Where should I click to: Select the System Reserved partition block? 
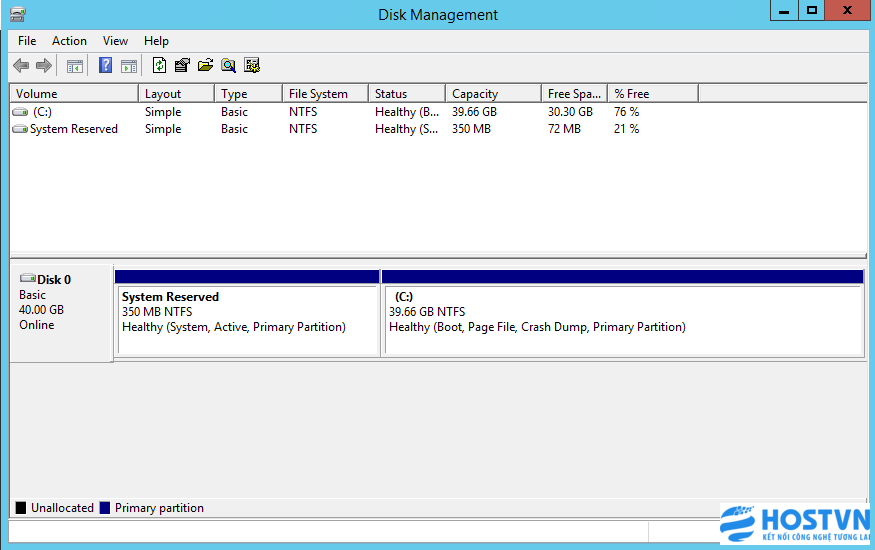point(247,313)
